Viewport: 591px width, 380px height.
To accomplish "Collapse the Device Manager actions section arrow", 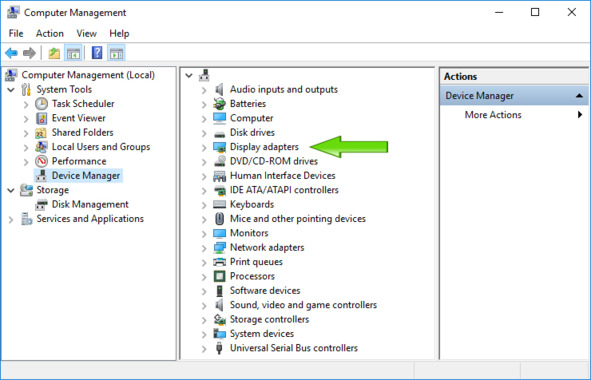I will click(579, 96).
